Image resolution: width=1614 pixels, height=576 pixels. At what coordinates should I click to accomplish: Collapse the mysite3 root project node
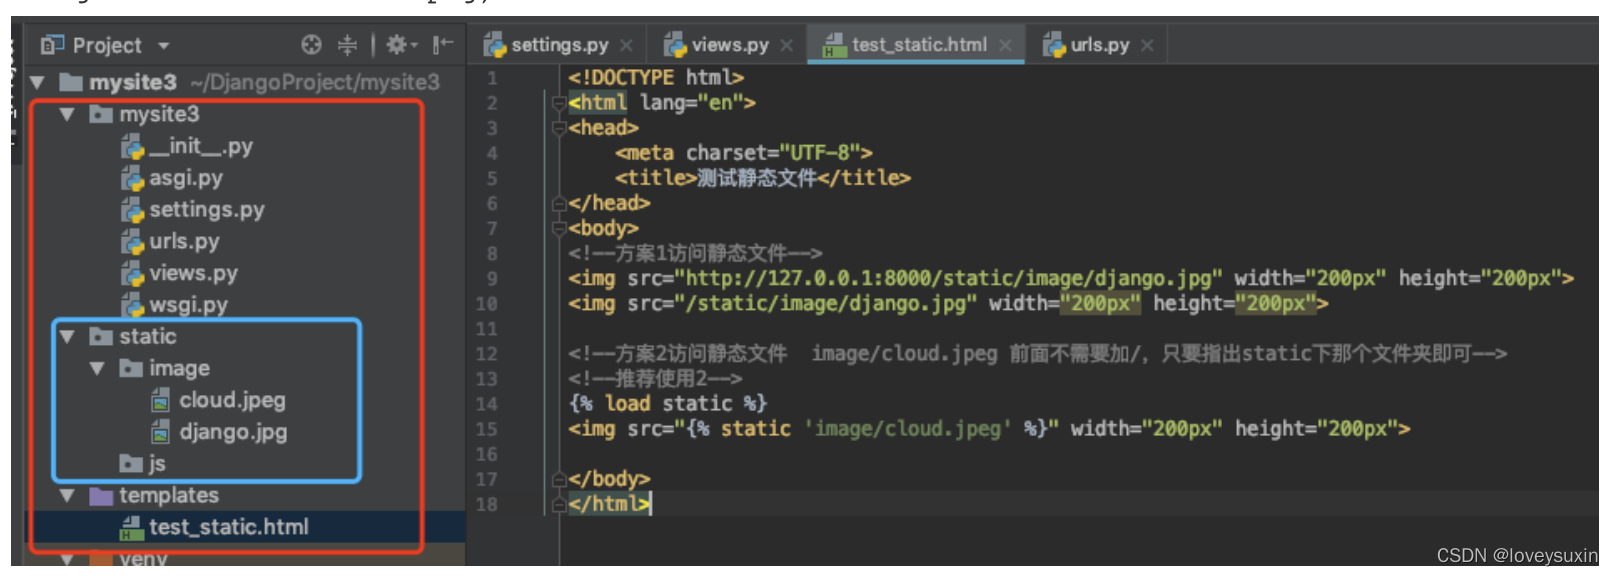coord(38,82)
